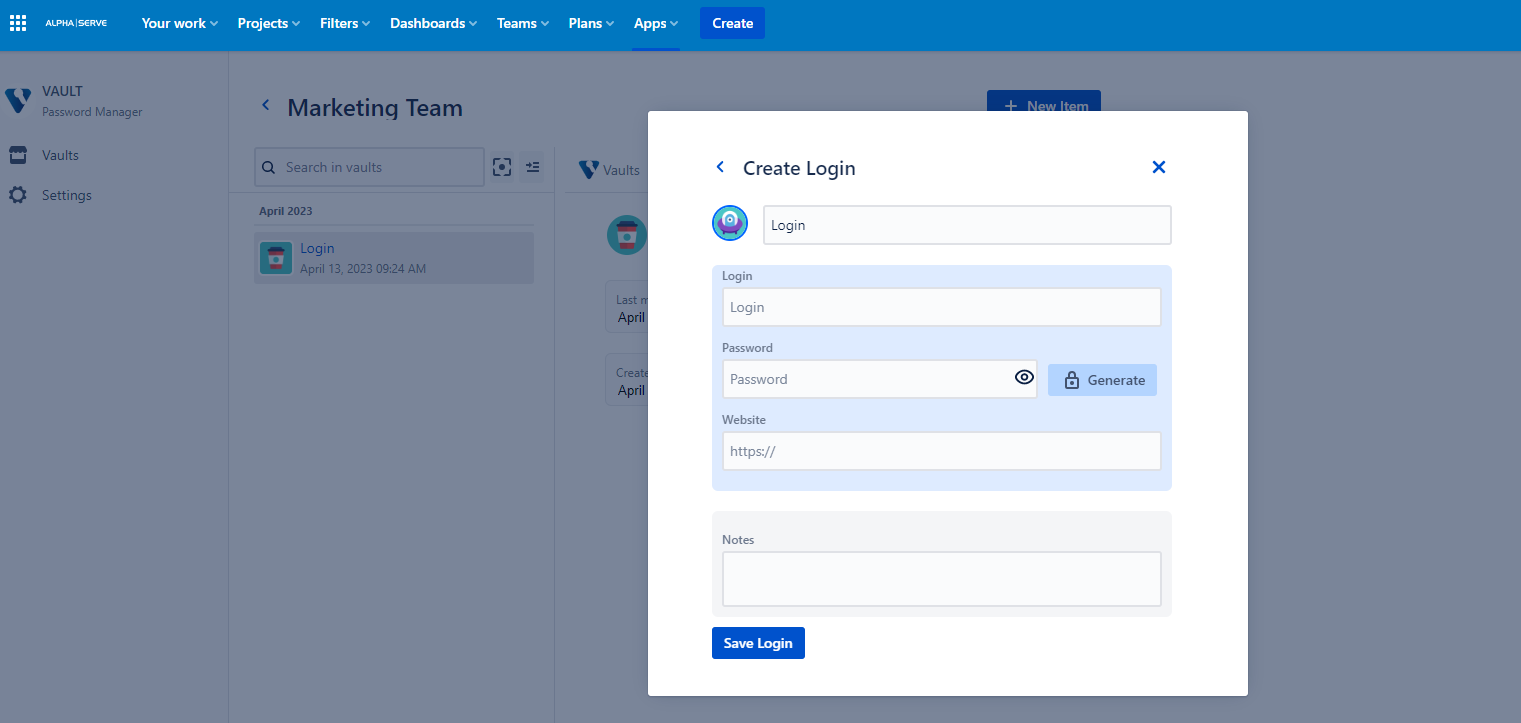
Task: Toggle password visibility with the eye icon
Action: 1024,377
